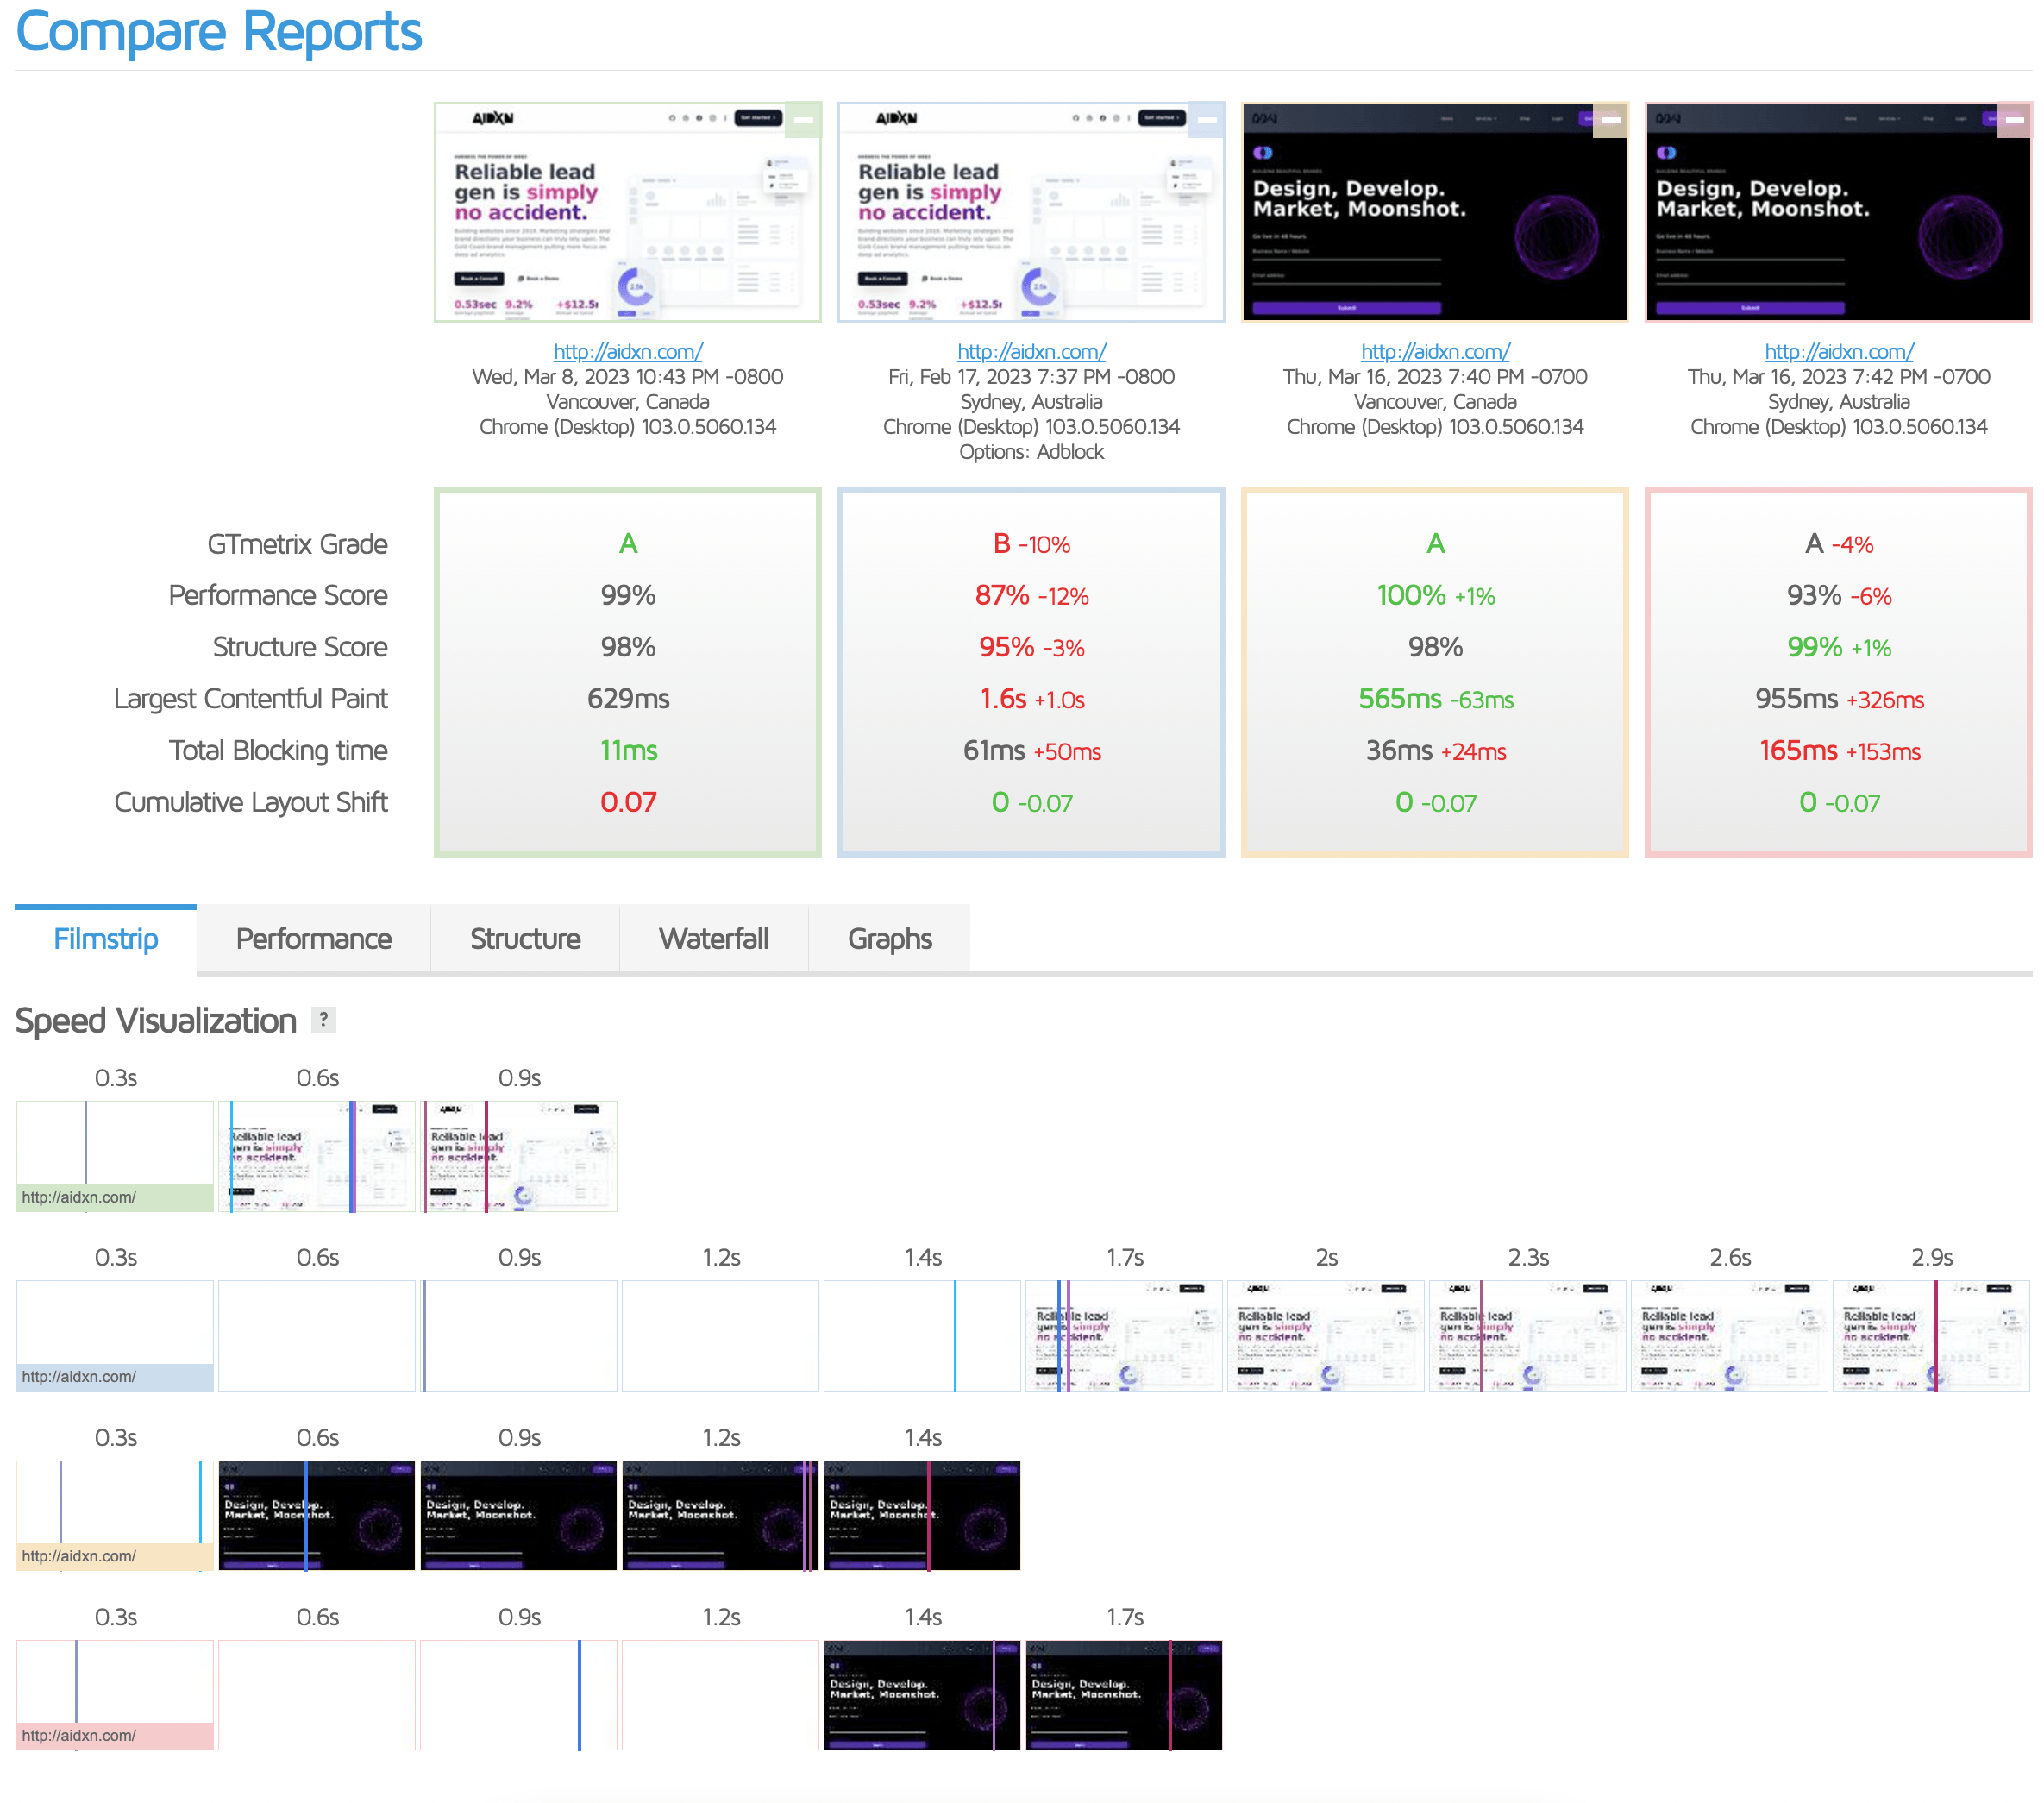This screenshot has height=1803, width=2044.
Task: View the Adblock report's page screenshot thumbnail
Action: pyautogui.click(x=1031, y=212)
